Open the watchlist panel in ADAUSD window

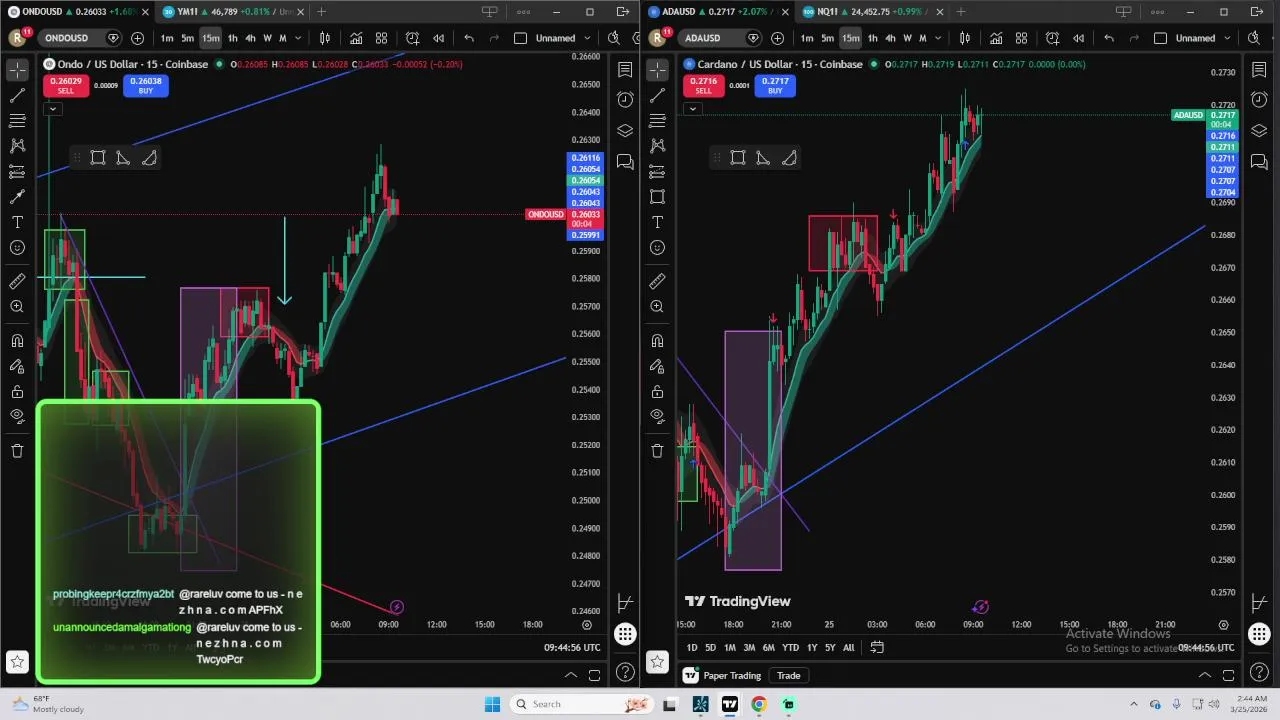pos(1259,70)
